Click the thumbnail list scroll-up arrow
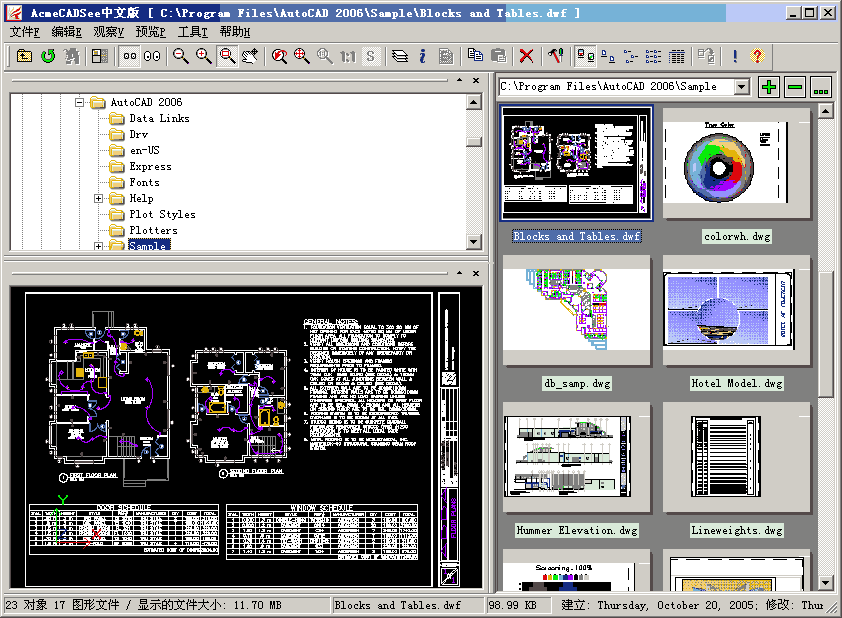This screenshot has height=618, width=842. click(825, 111)
